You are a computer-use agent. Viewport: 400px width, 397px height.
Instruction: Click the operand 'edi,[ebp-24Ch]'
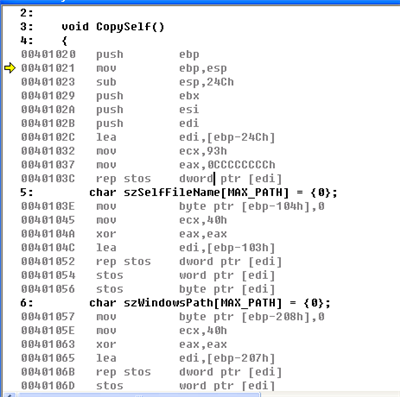pyautogui.click(x=227, y=137)
